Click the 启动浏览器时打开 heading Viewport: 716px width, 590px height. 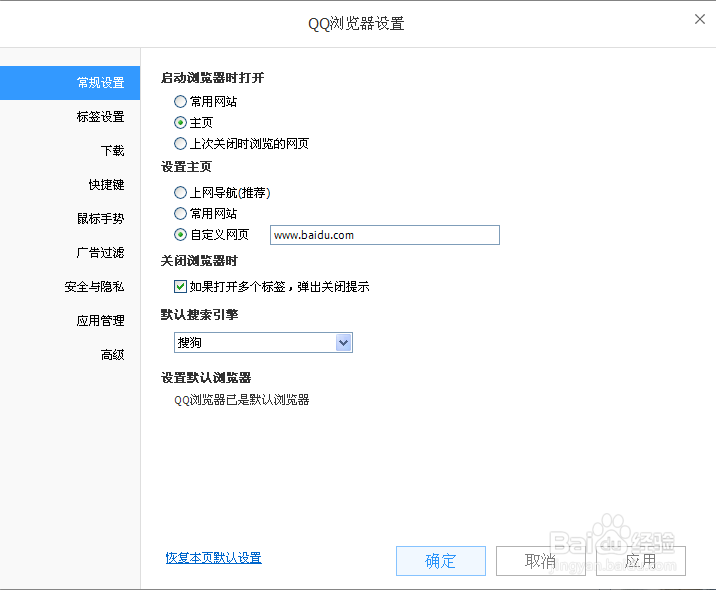tap(212, 78)
